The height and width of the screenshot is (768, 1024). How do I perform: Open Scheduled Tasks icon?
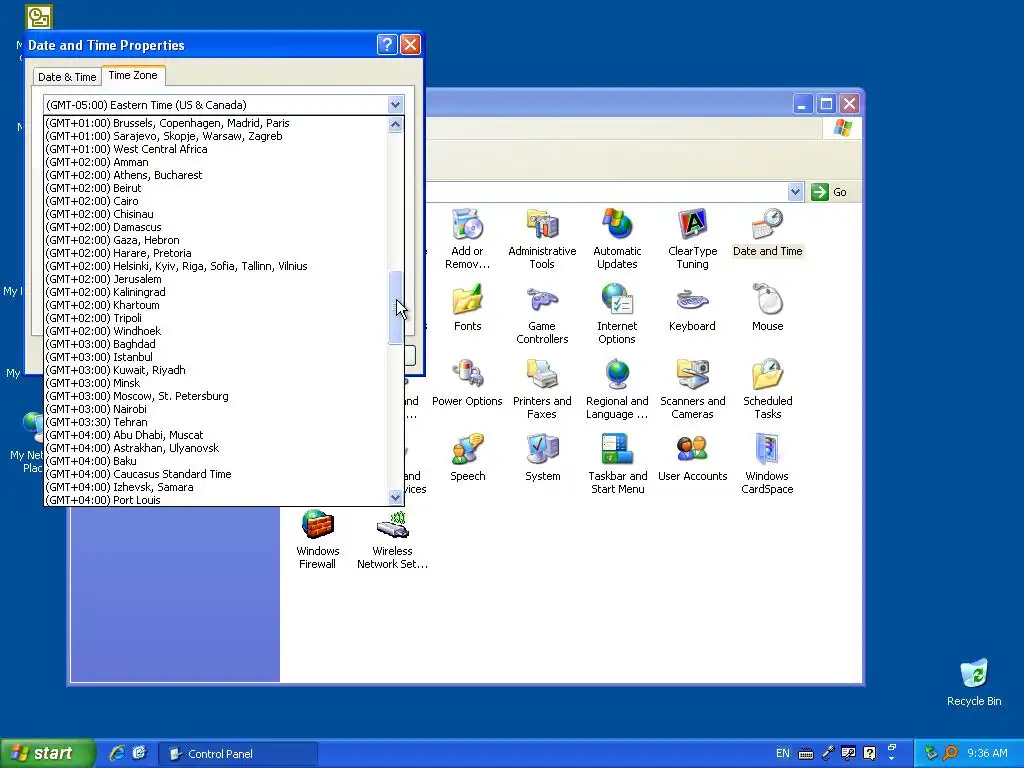pyautogui.click(x=767, y=389)
